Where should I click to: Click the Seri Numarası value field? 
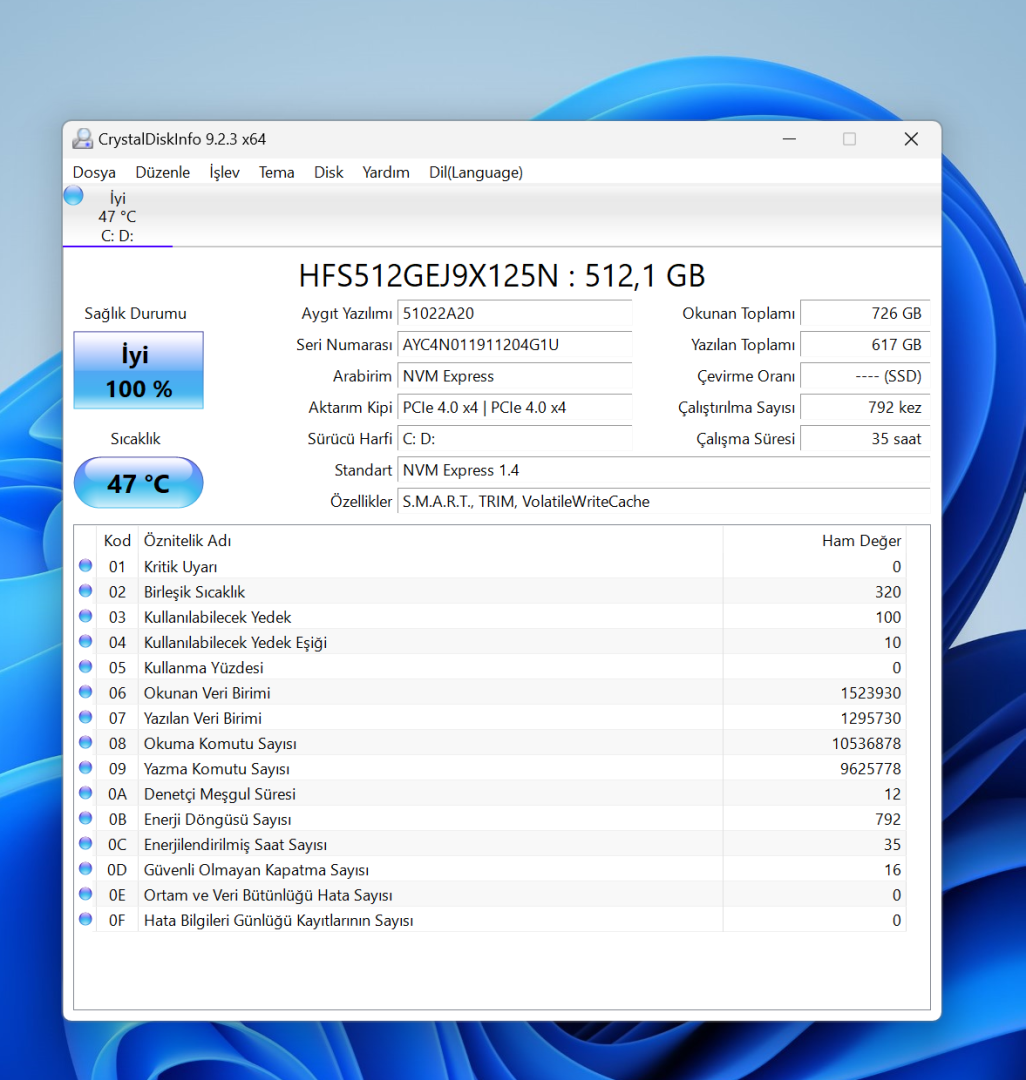pos(514,345)
